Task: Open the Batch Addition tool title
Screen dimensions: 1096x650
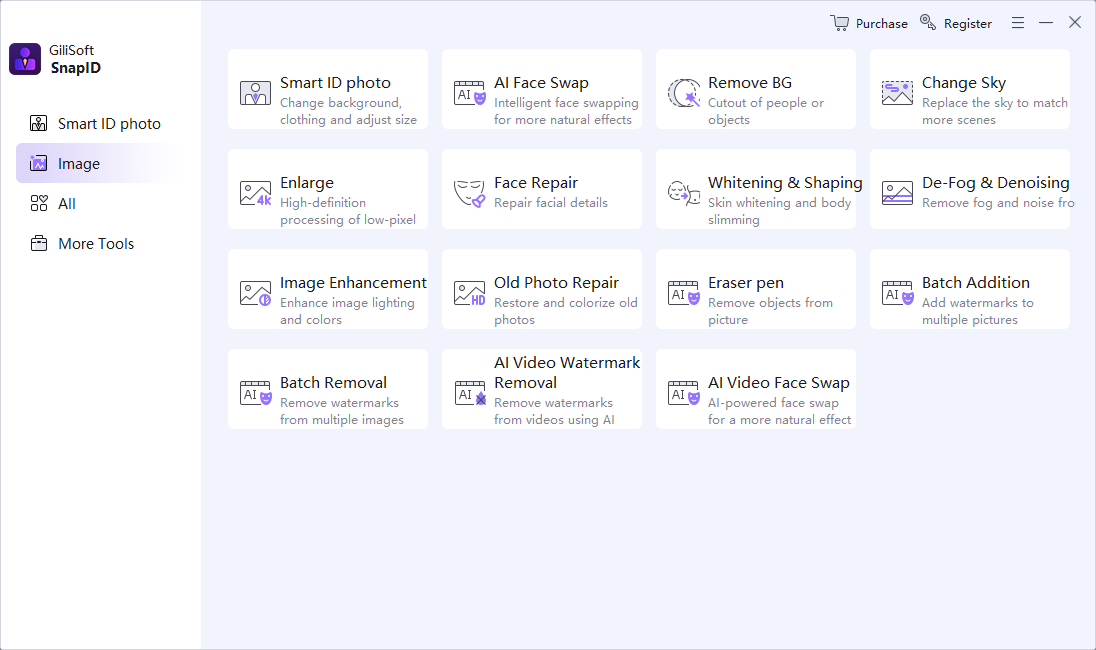Action: [976, 282]
